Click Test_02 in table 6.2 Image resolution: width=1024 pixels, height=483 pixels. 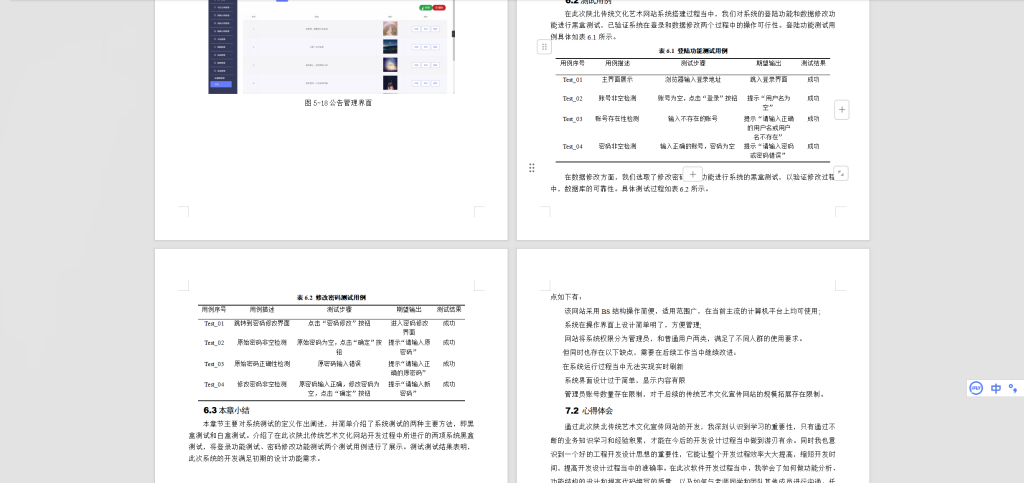point(214,343)
